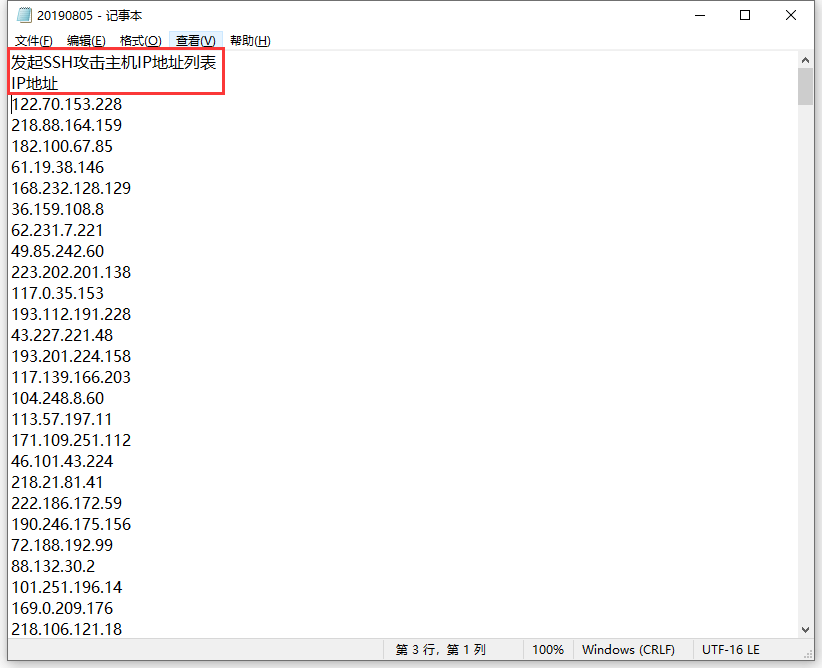Minimize the Notepad window

coord(699,15)
